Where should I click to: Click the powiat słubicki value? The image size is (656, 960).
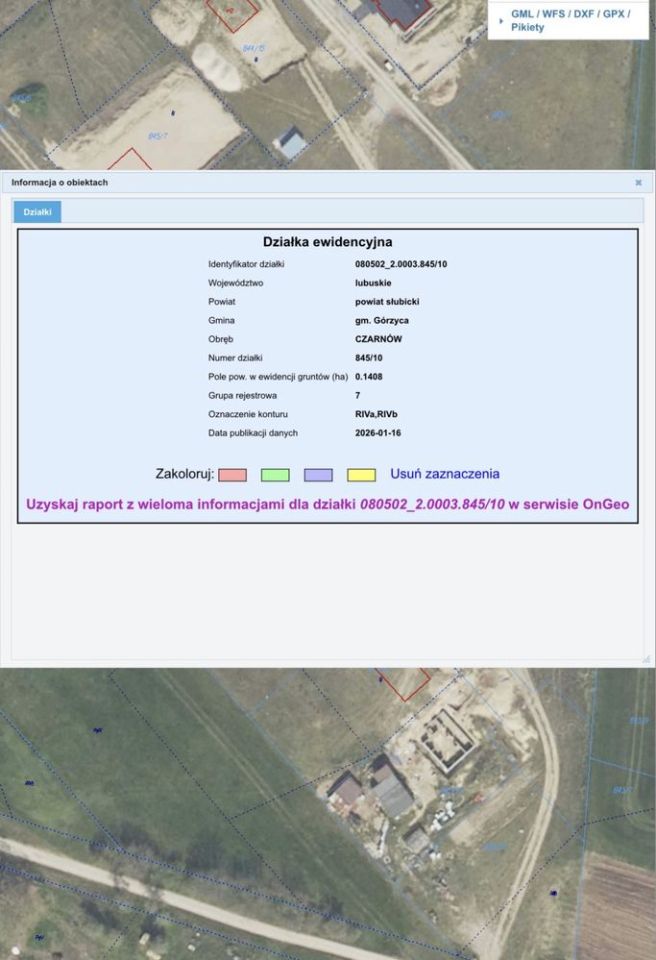387,302
